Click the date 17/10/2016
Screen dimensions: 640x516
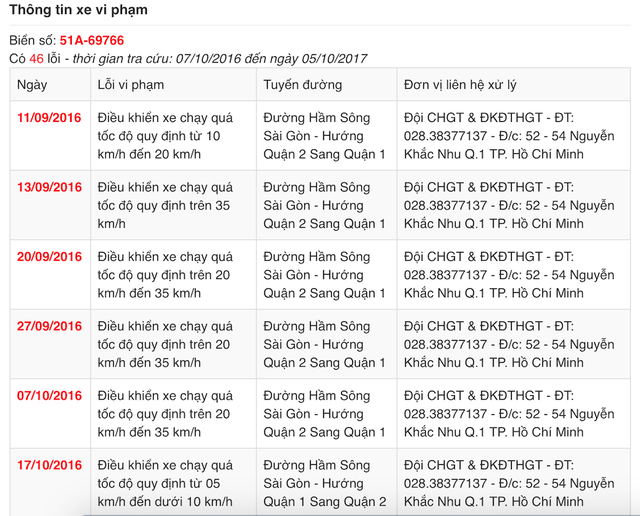(x=50, y=466)
